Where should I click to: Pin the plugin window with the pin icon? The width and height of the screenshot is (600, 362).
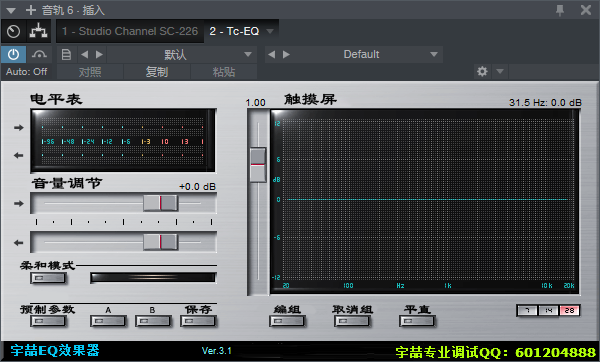[x=560, y=10]
